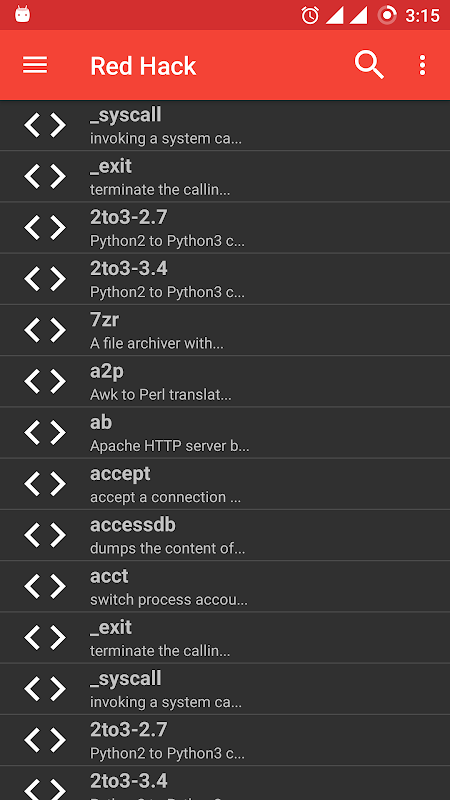Select acct switch process accounting entry
Image resolution: width=450 pixels, height=800 pixels.
tap(225, 586)
